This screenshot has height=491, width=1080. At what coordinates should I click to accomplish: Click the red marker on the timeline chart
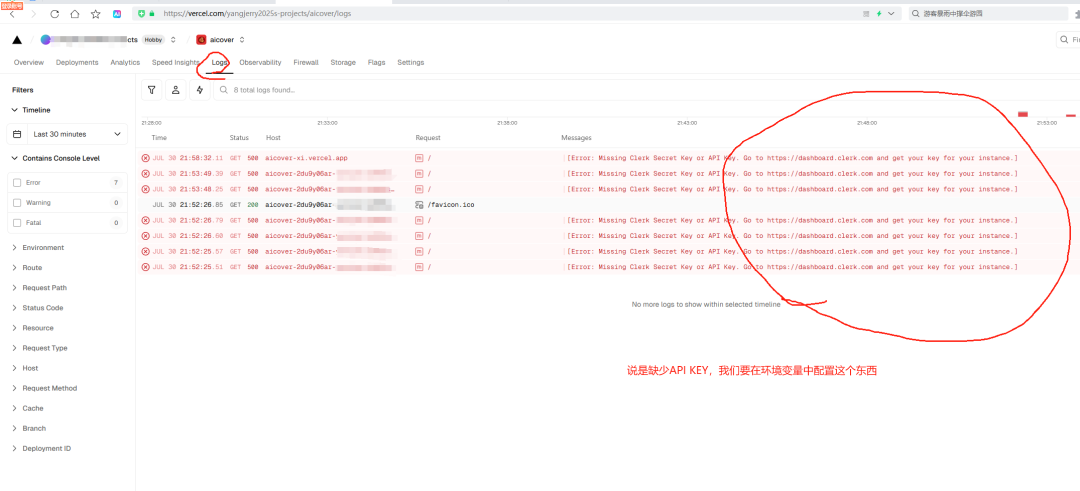tap(1022, 115)
